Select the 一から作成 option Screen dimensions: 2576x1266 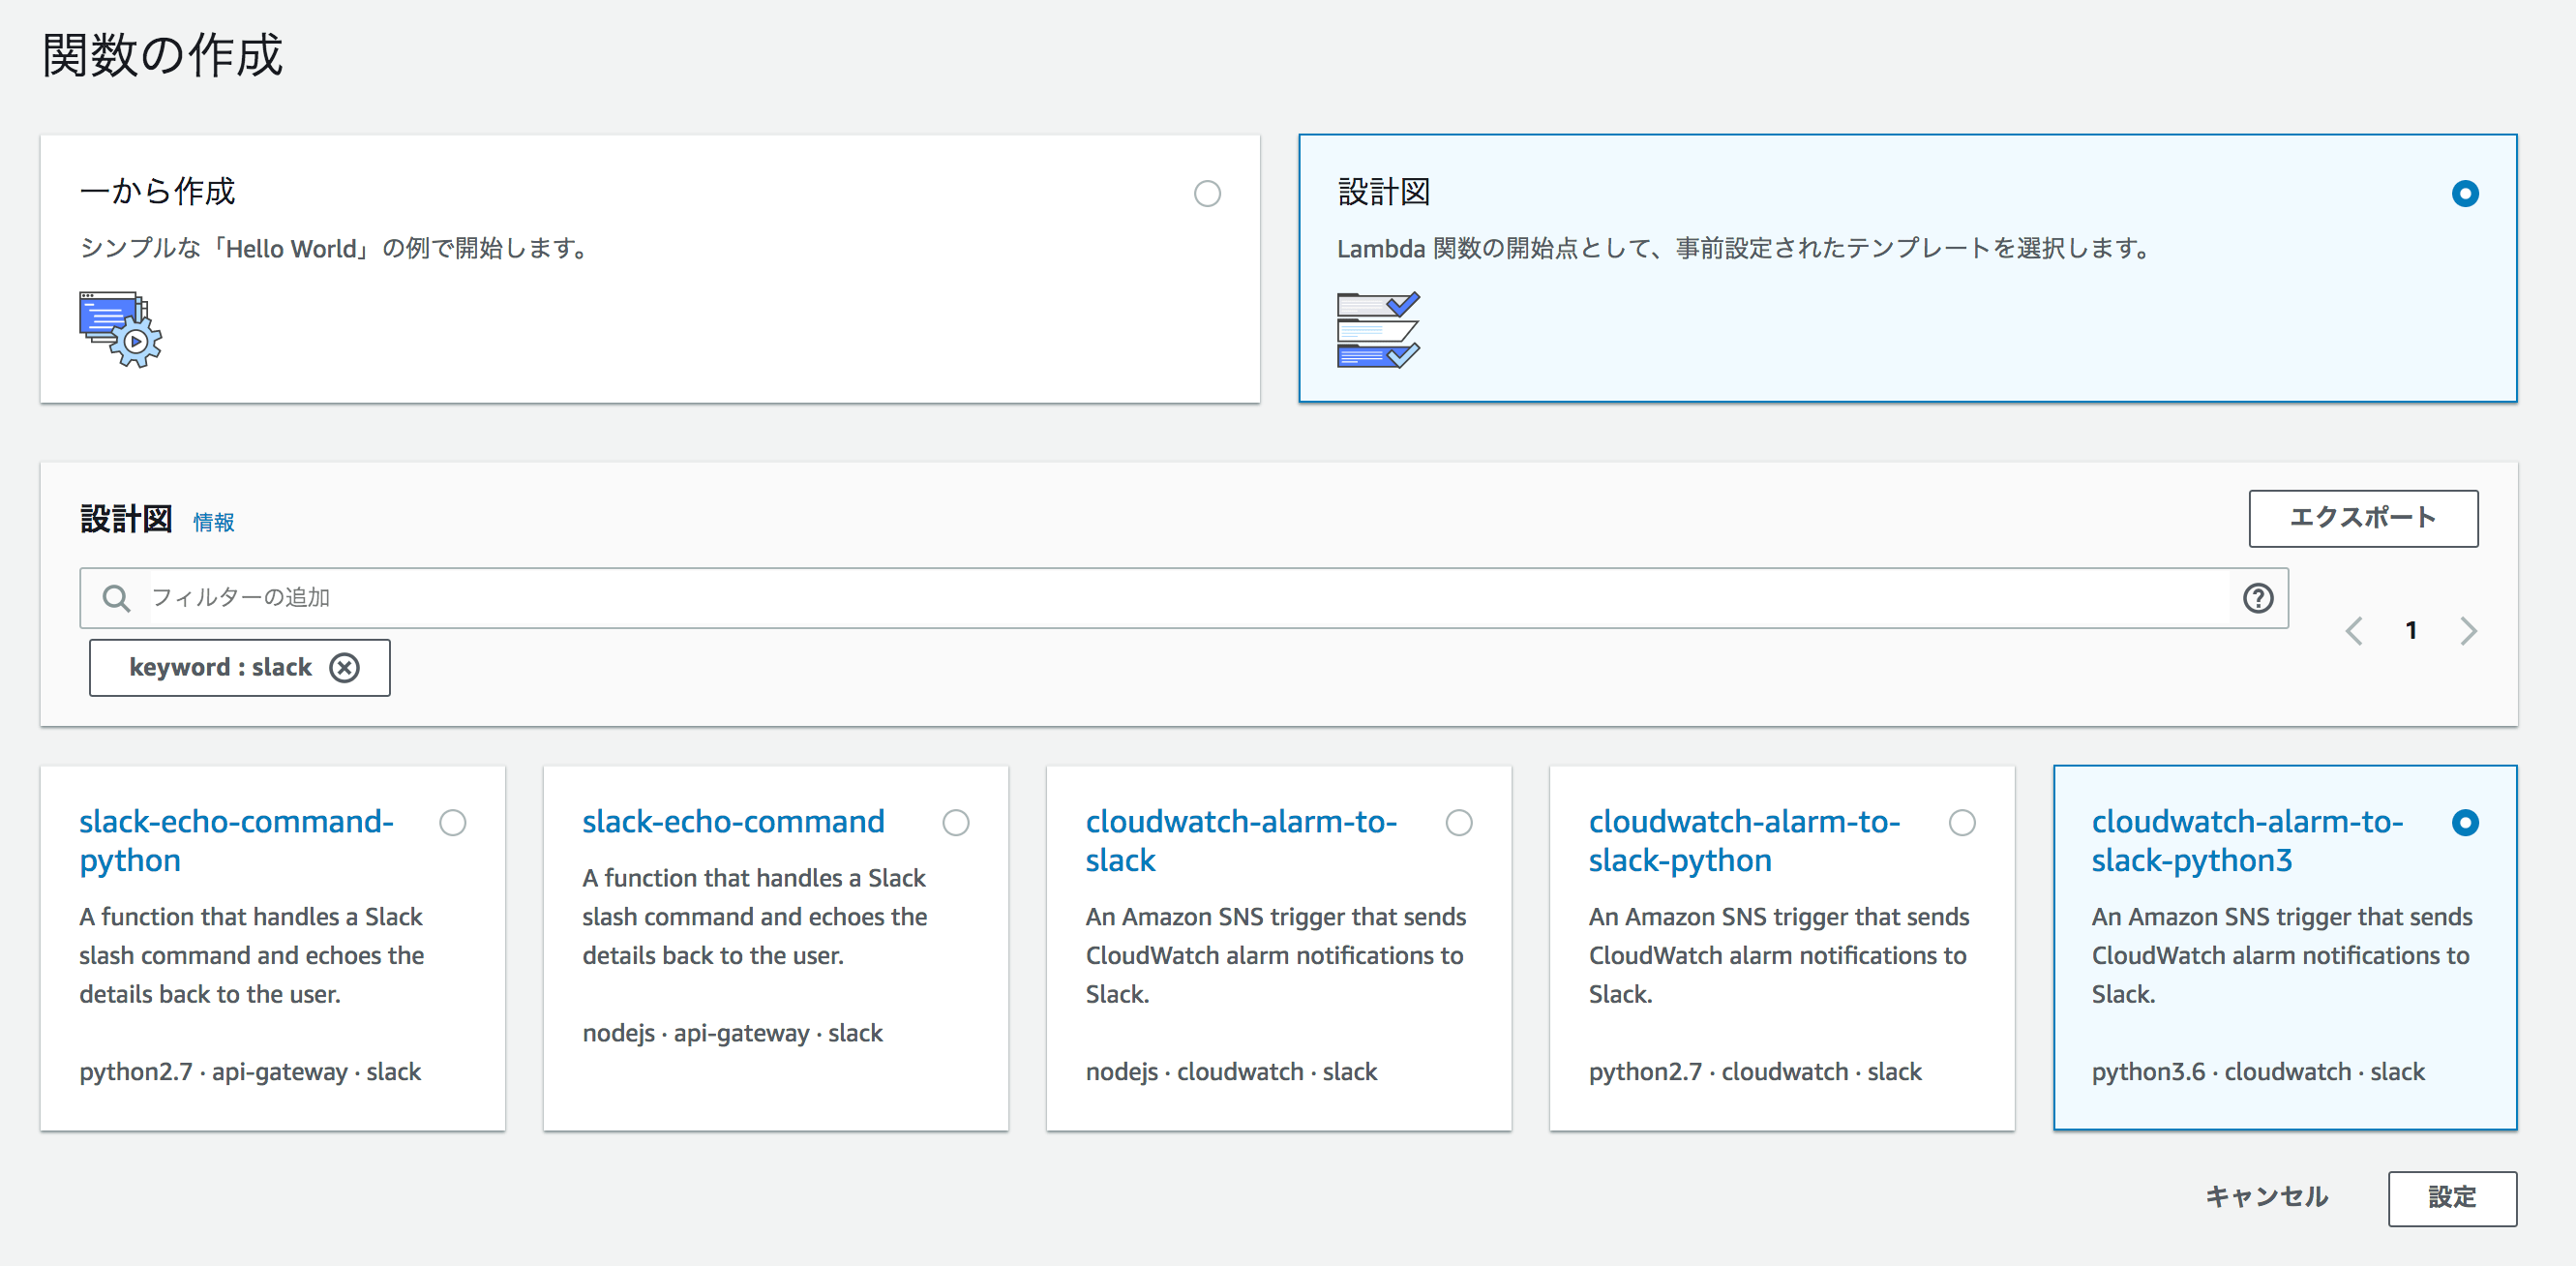[1207, 193]
